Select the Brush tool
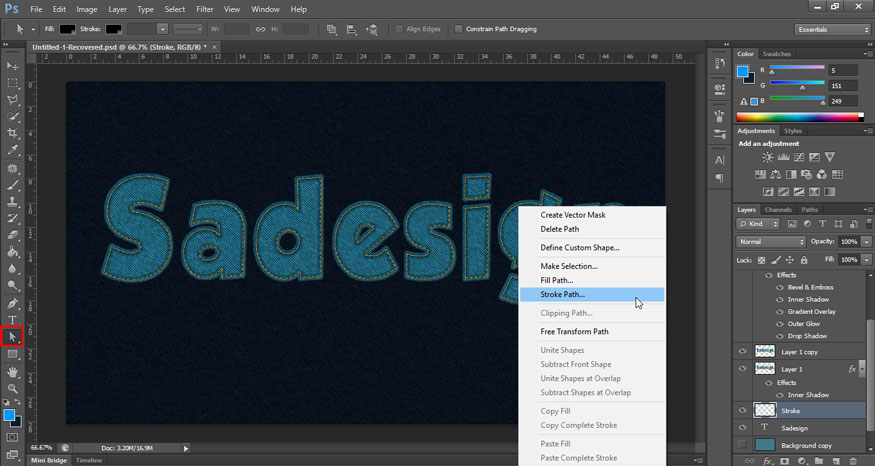This screenshot has height=466, width=875. pyautogui.click(x=12, y=185)
